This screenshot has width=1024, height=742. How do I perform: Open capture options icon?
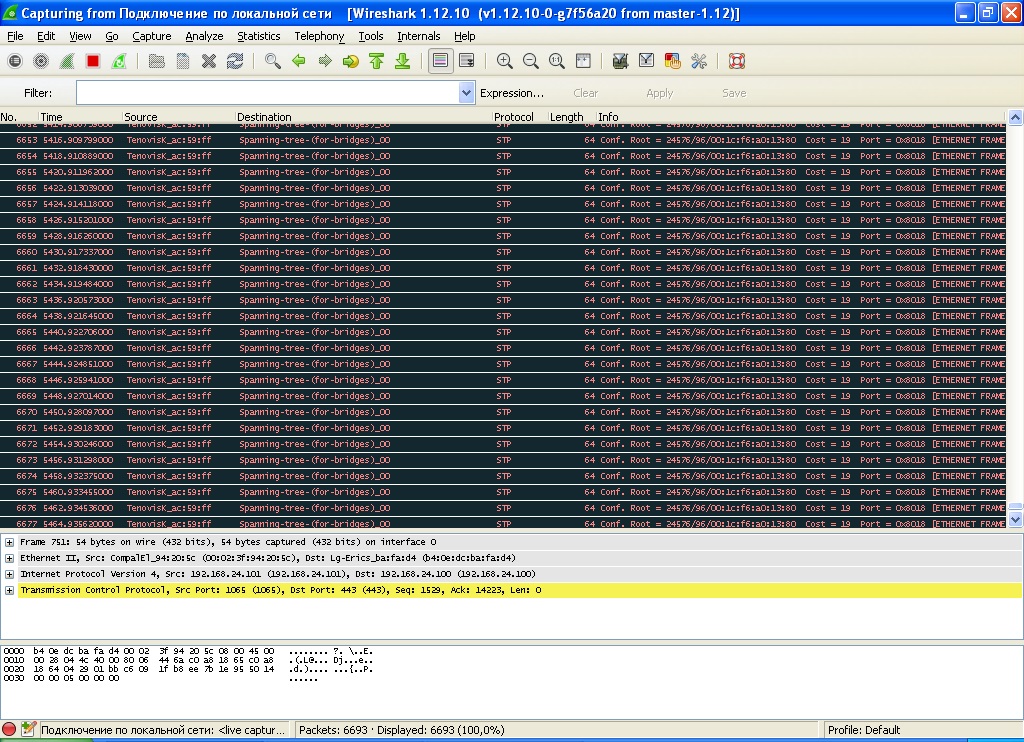41,61
